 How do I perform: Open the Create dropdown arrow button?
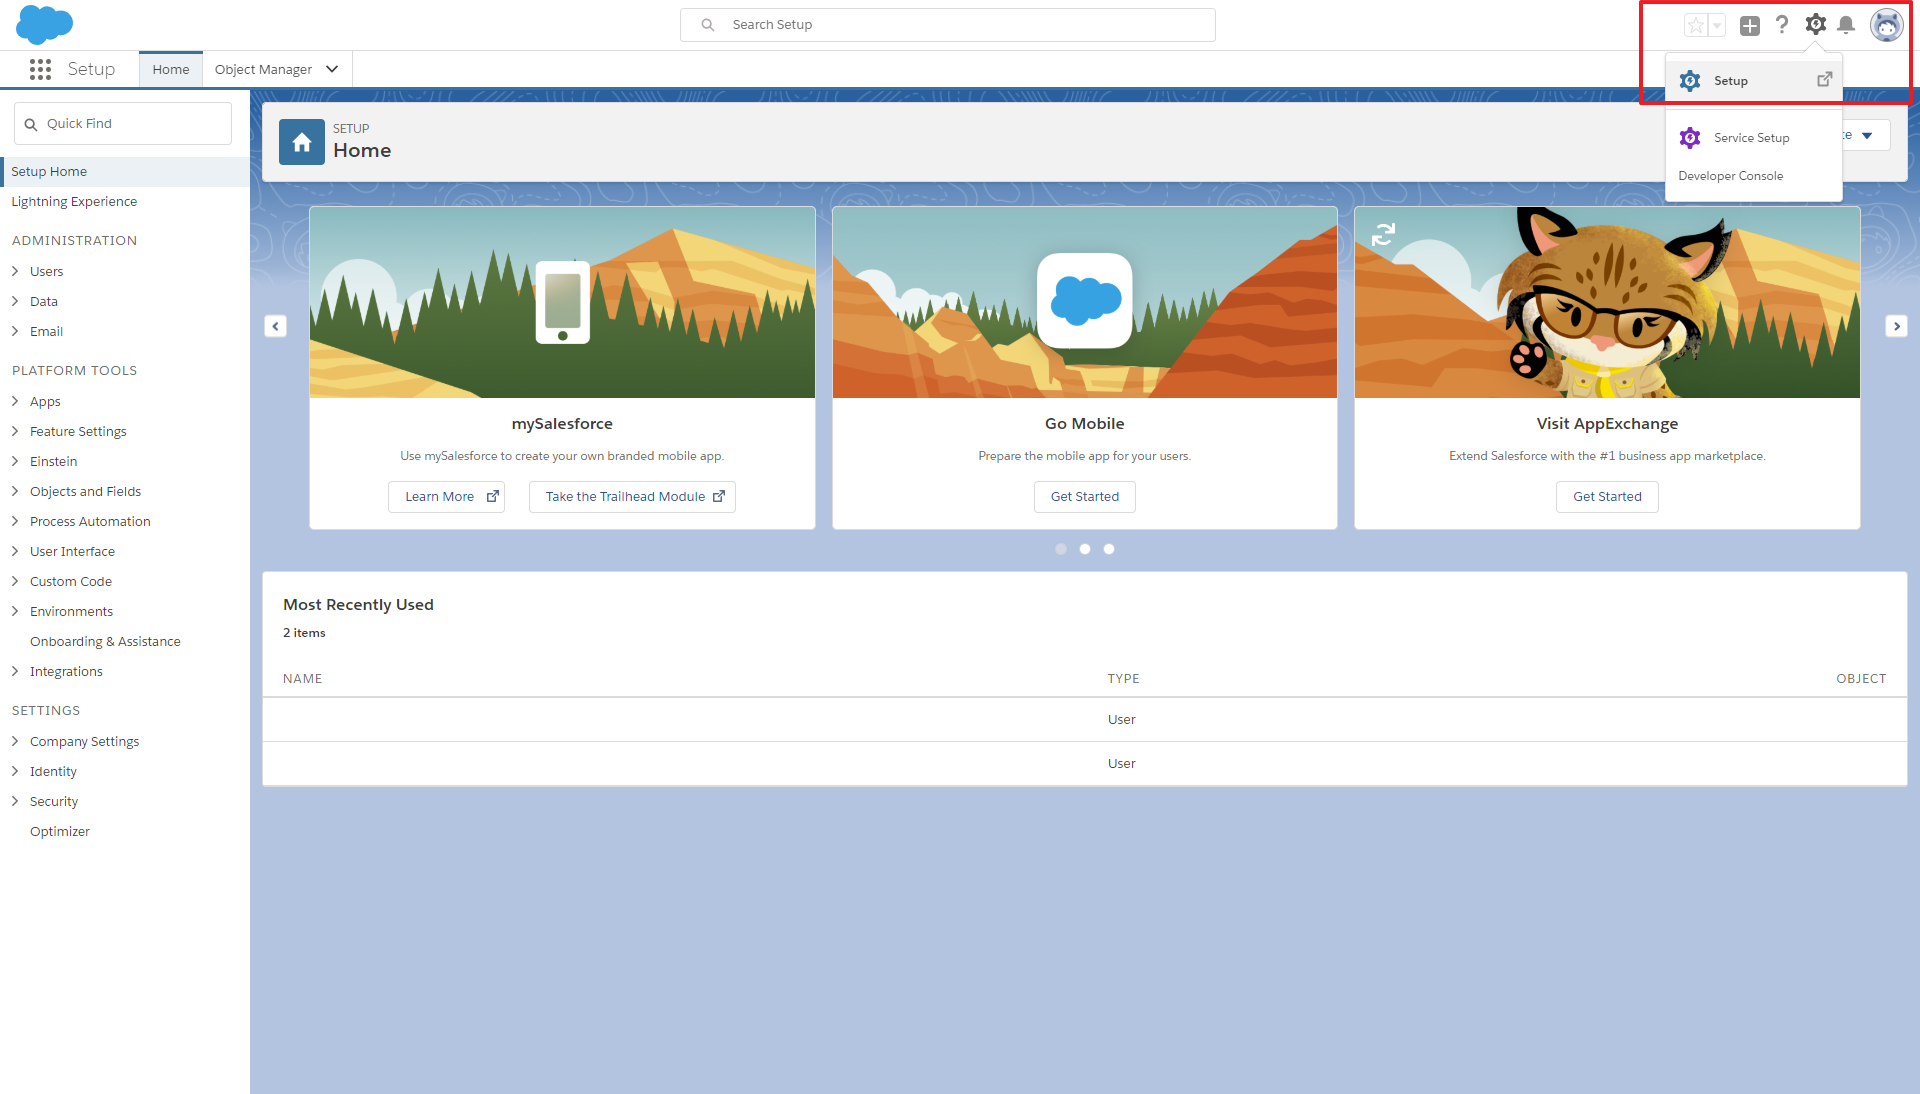coord(1866,136)
